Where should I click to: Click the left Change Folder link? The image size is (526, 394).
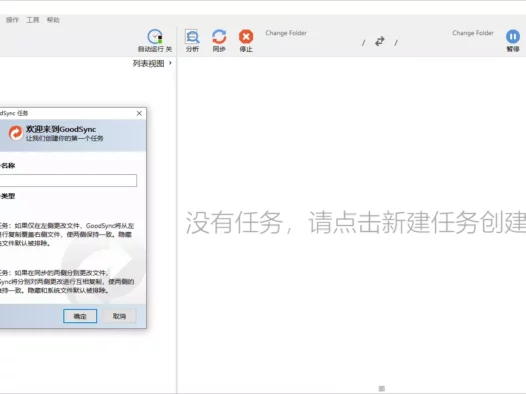(286, 33)
